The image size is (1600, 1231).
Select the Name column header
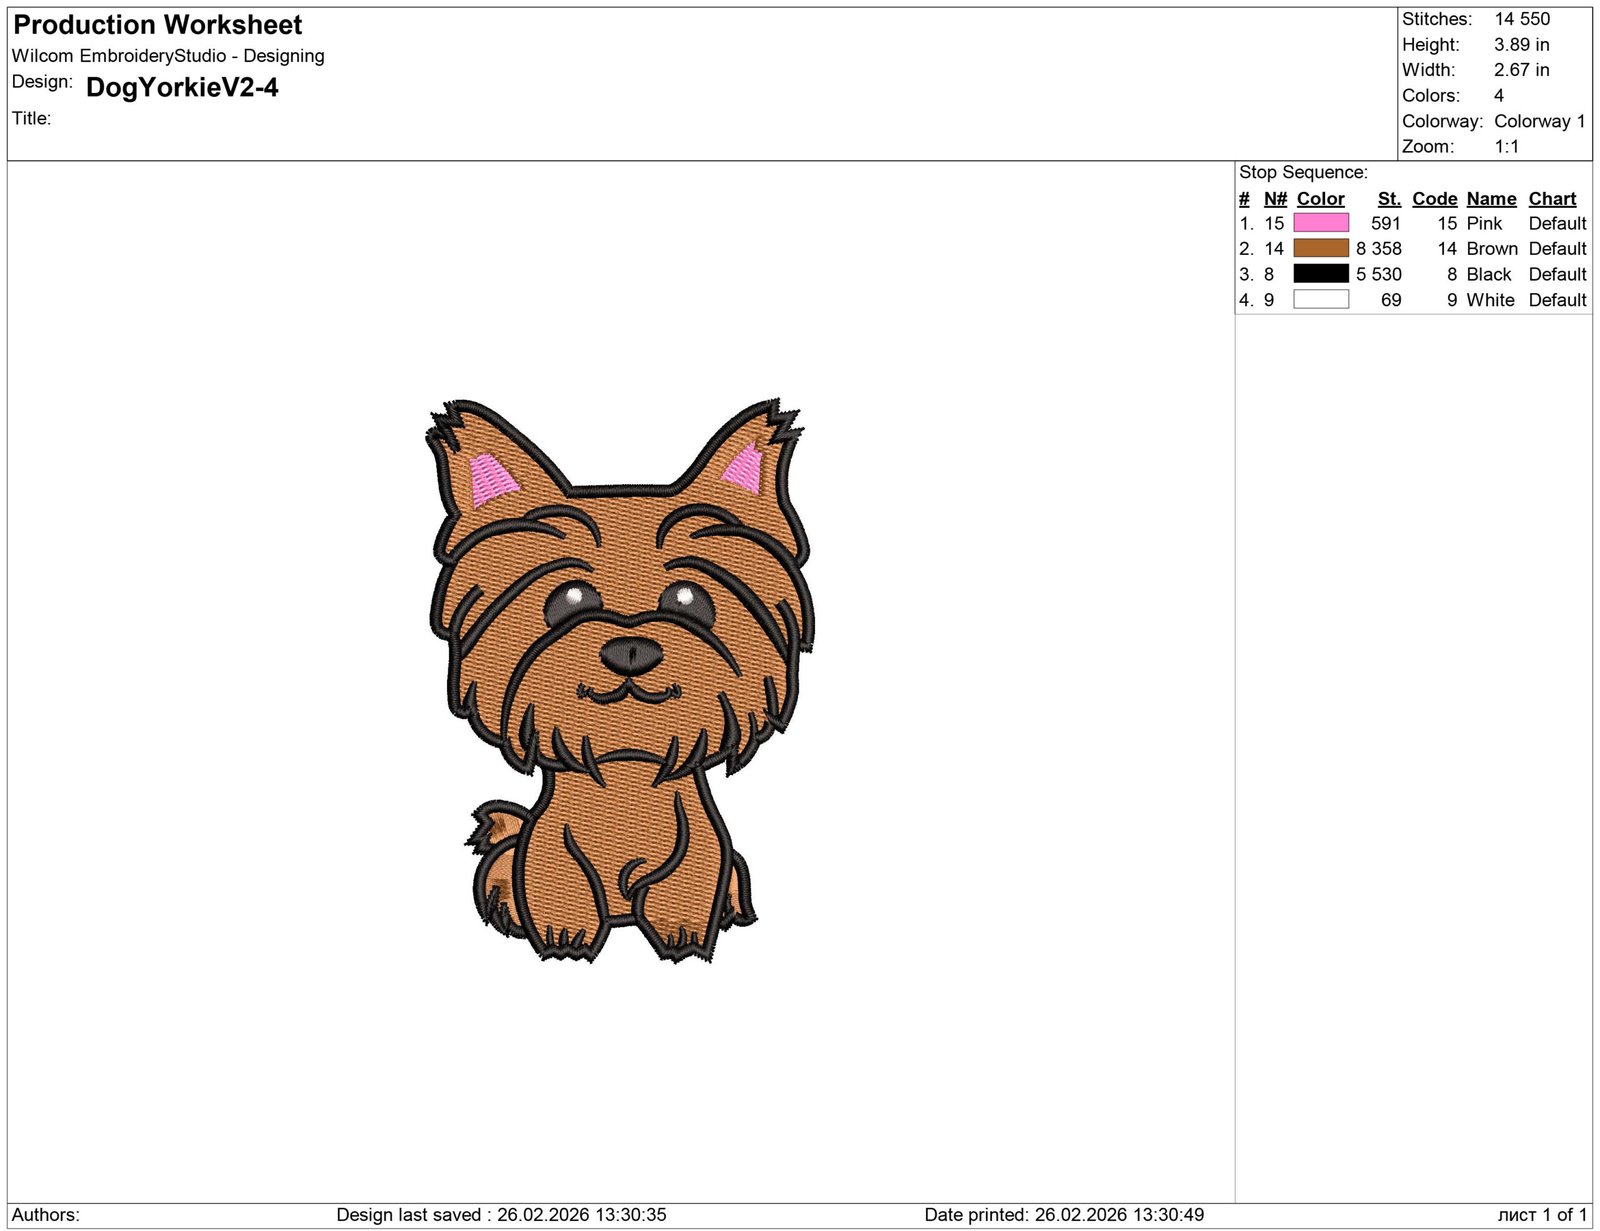[x=1490, y=198]
